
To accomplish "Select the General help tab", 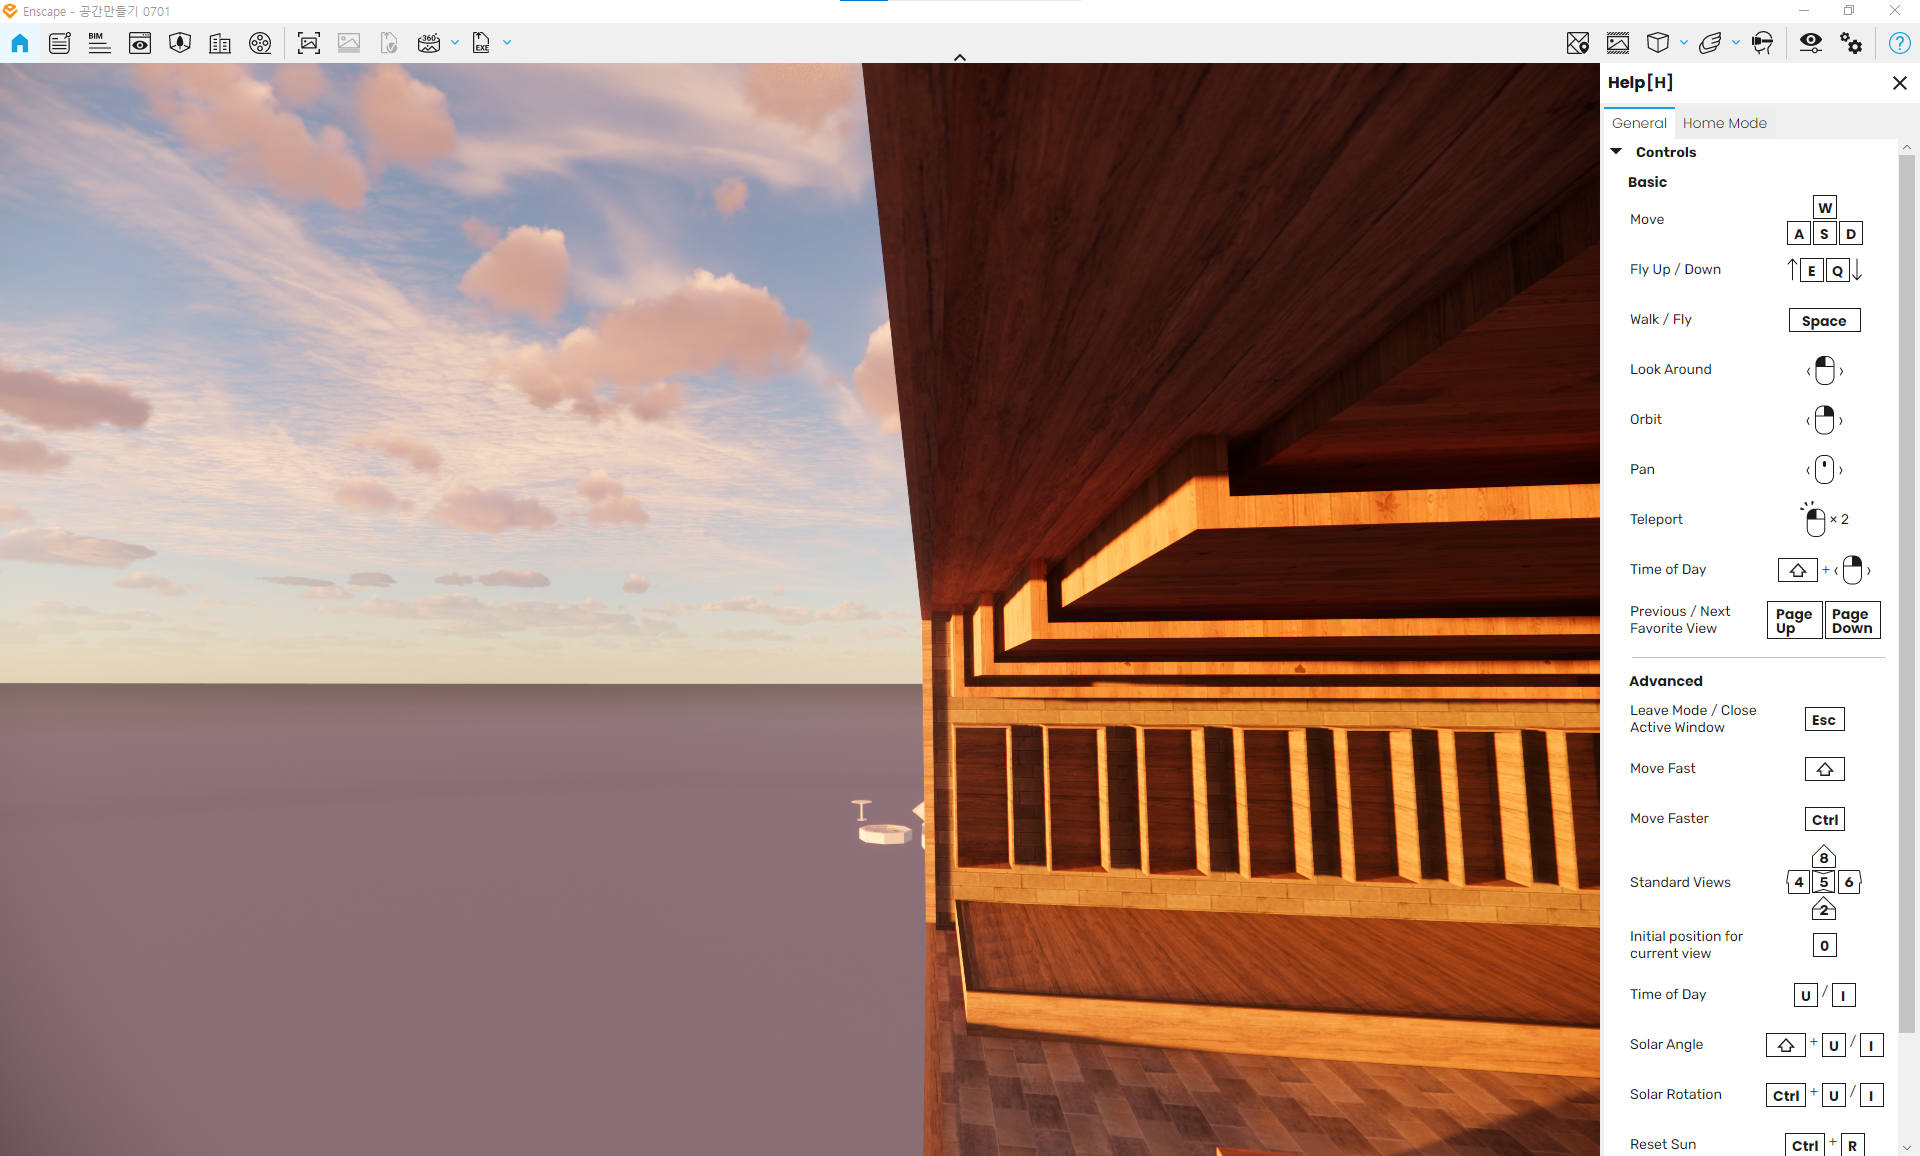I will tap(1639, 123).
